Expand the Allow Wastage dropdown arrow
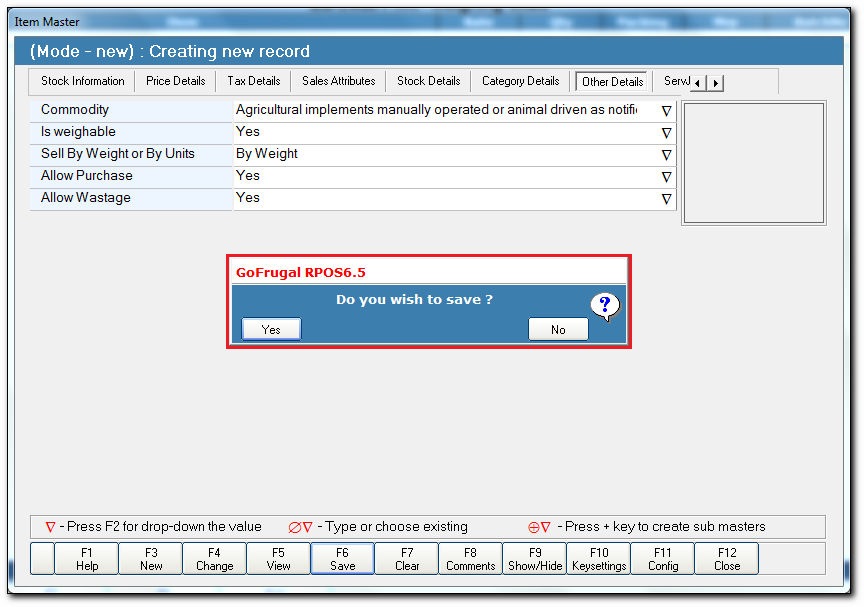 click(x=666, y=199)
